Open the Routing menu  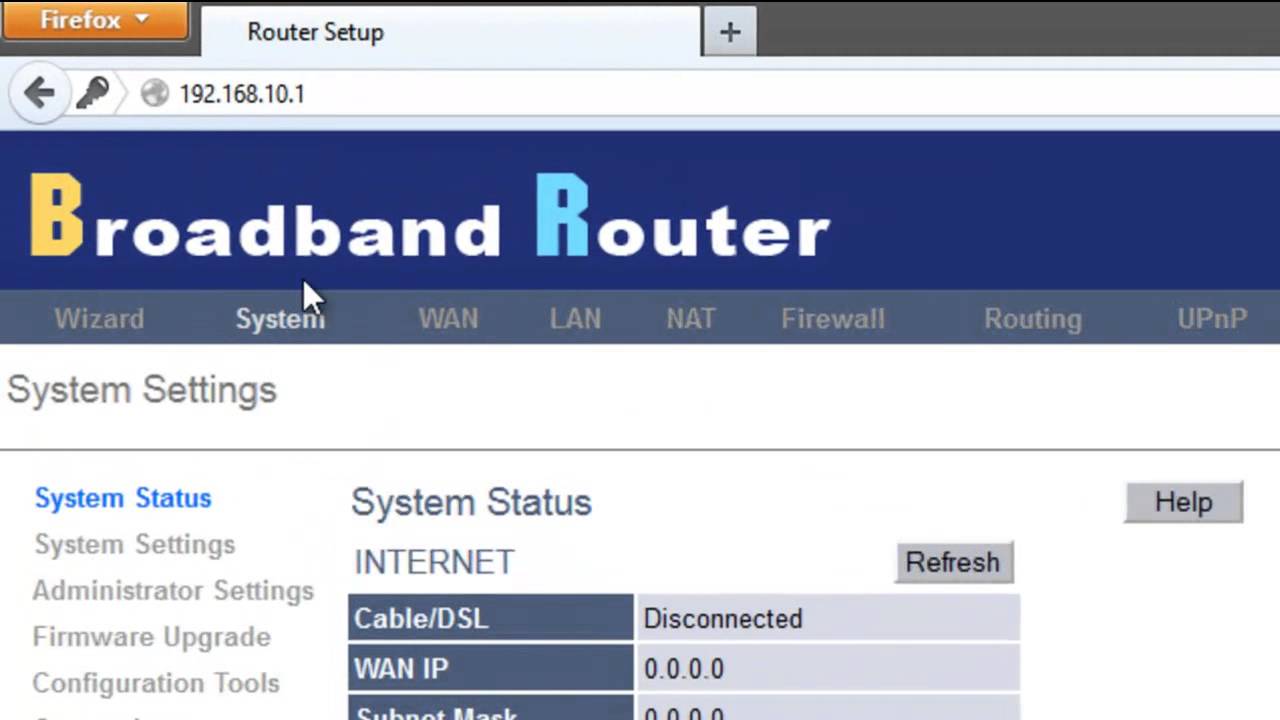(x=1033, y=319)
